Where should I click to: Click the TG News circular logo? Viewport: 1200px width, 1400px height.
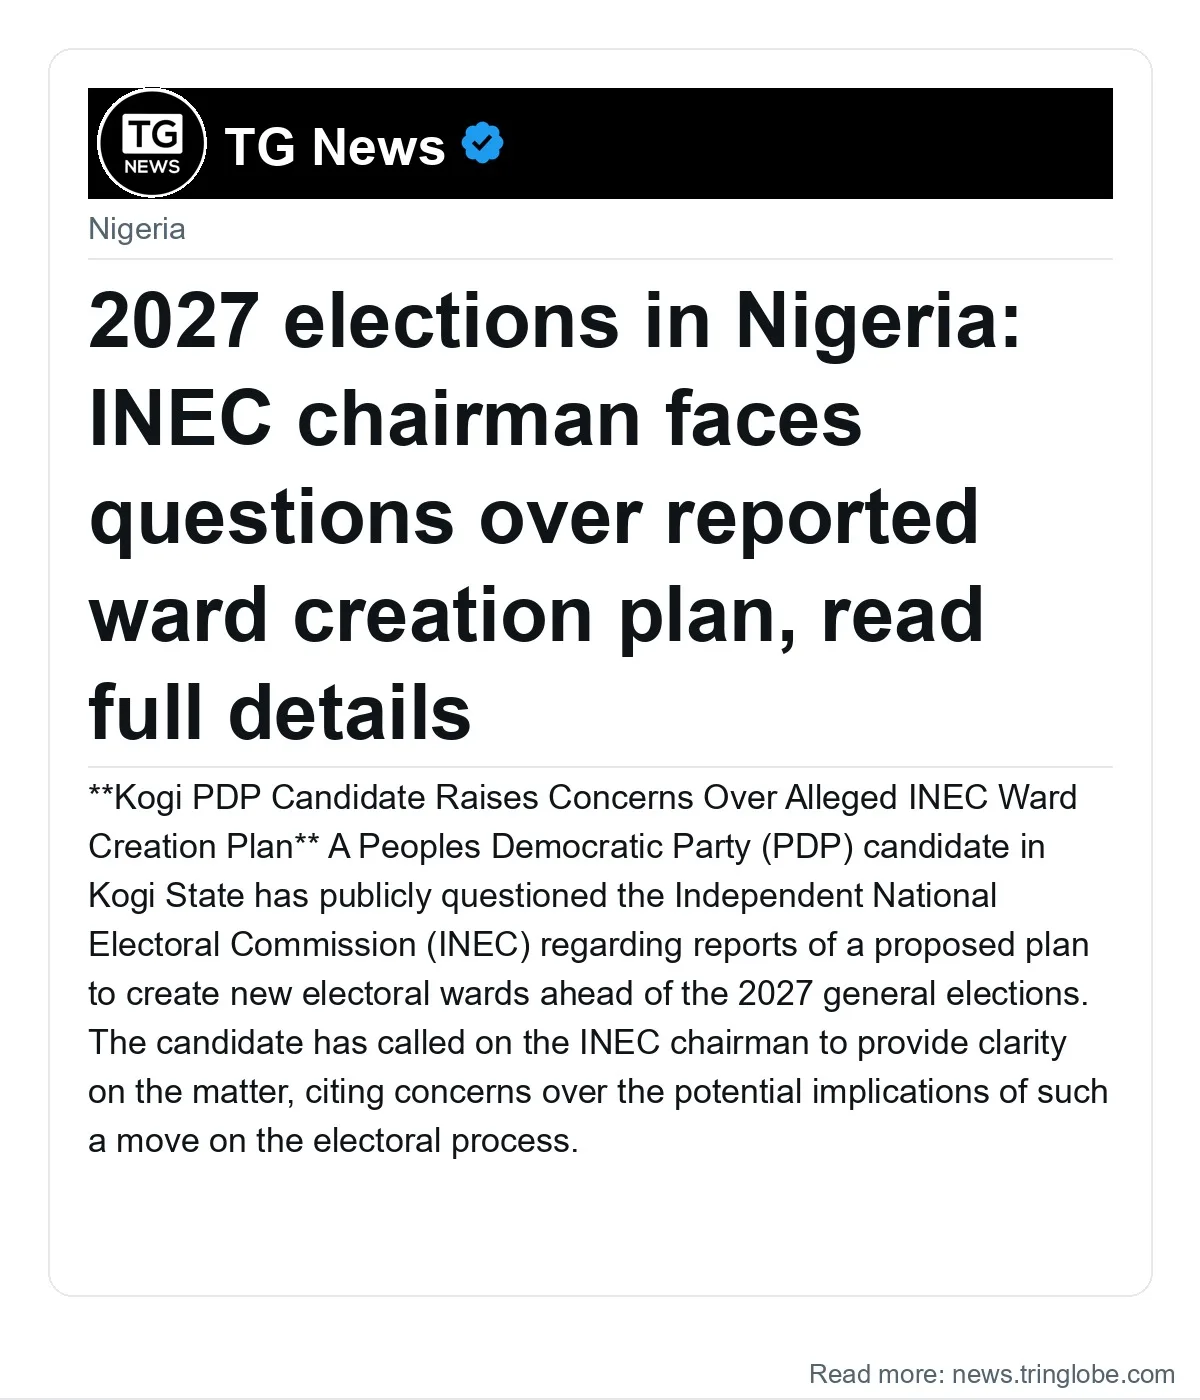[x=152, y=143]
